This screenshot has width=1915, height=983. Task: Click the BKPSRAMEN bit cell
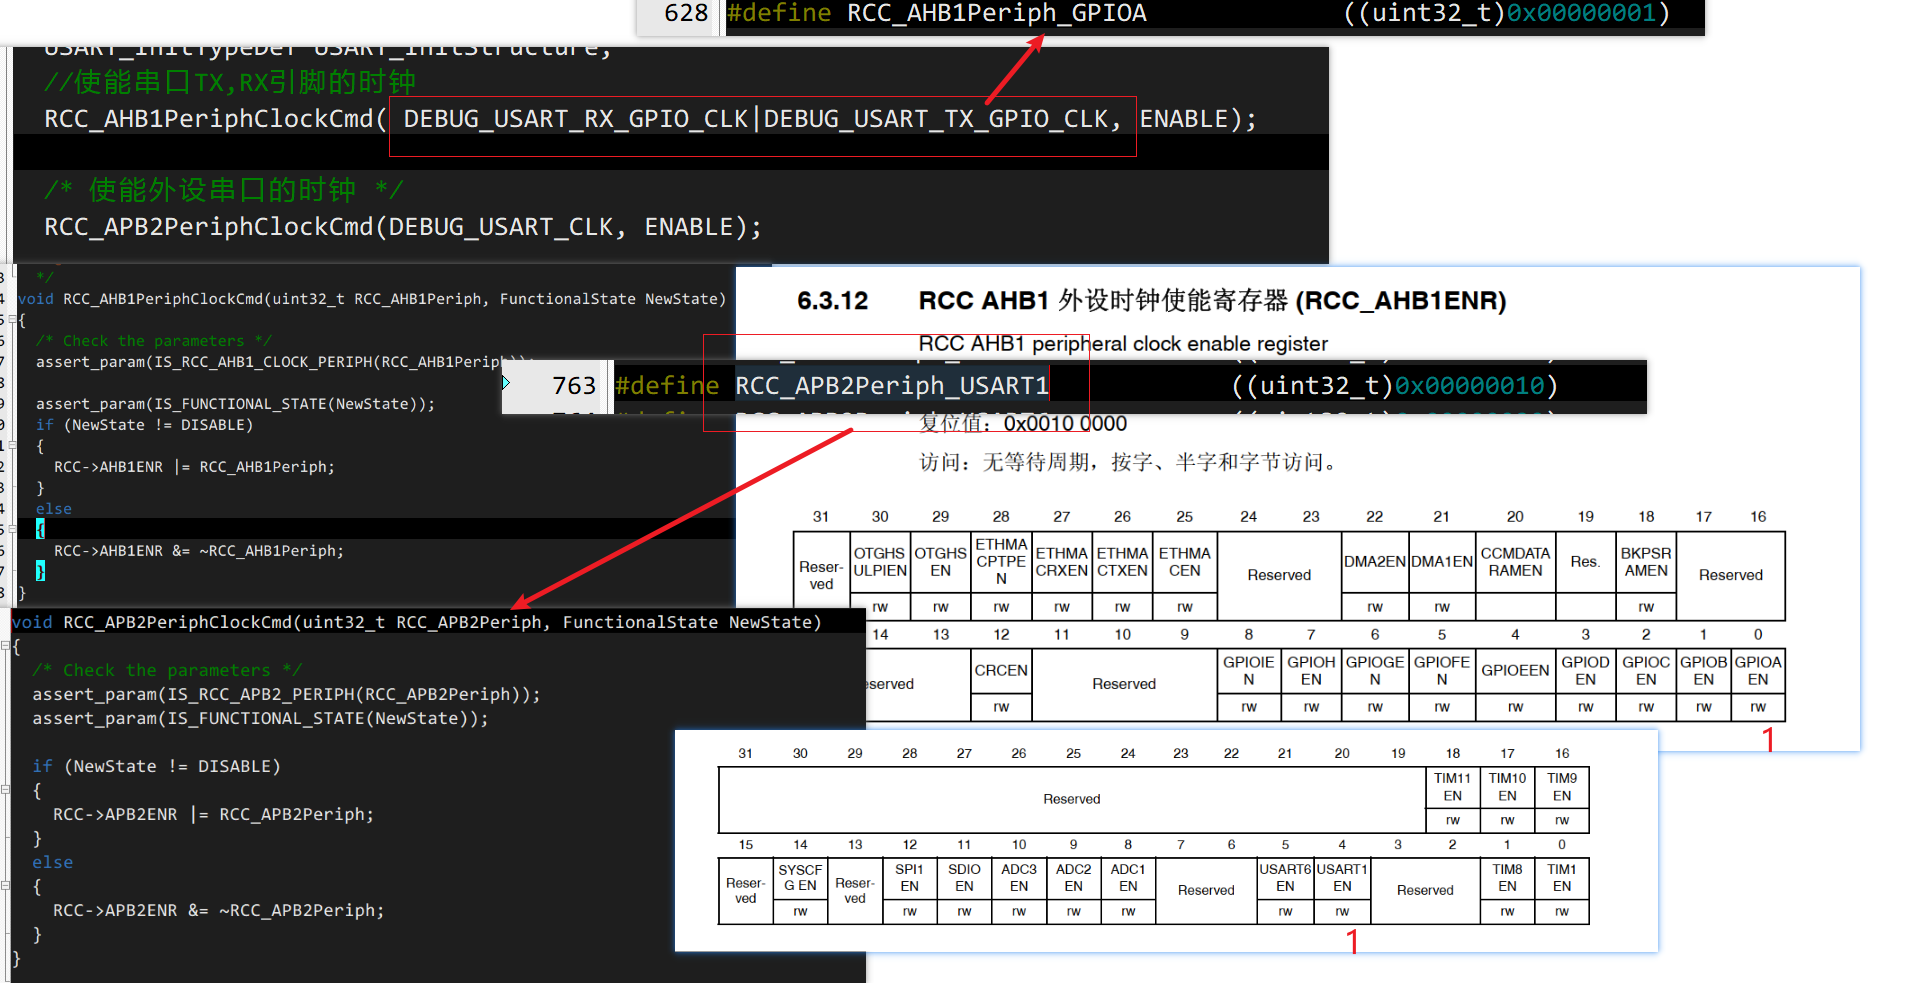(1646, 562)
